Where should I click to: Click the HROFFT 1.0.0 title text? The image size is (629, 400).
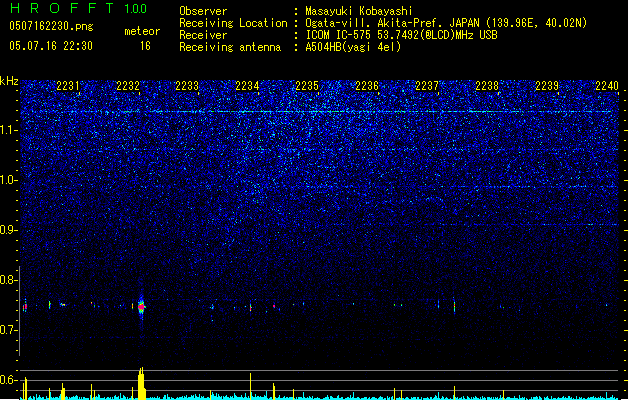pyautogui.click(x=79, y=8)
